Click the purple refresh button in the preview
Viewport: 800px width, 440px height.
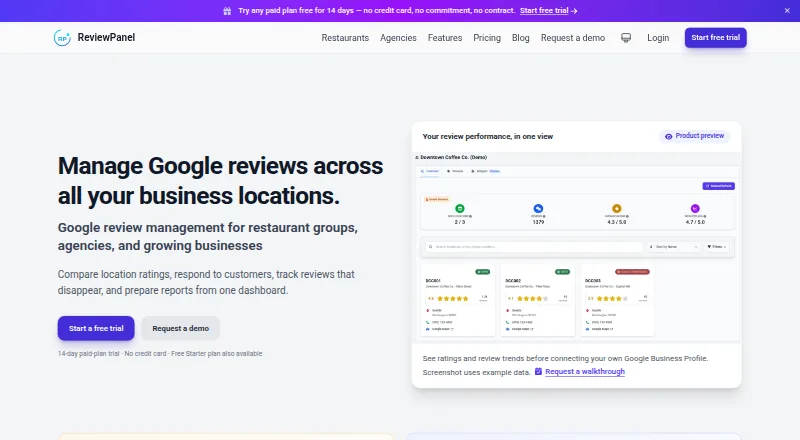(x=718, y=186)
